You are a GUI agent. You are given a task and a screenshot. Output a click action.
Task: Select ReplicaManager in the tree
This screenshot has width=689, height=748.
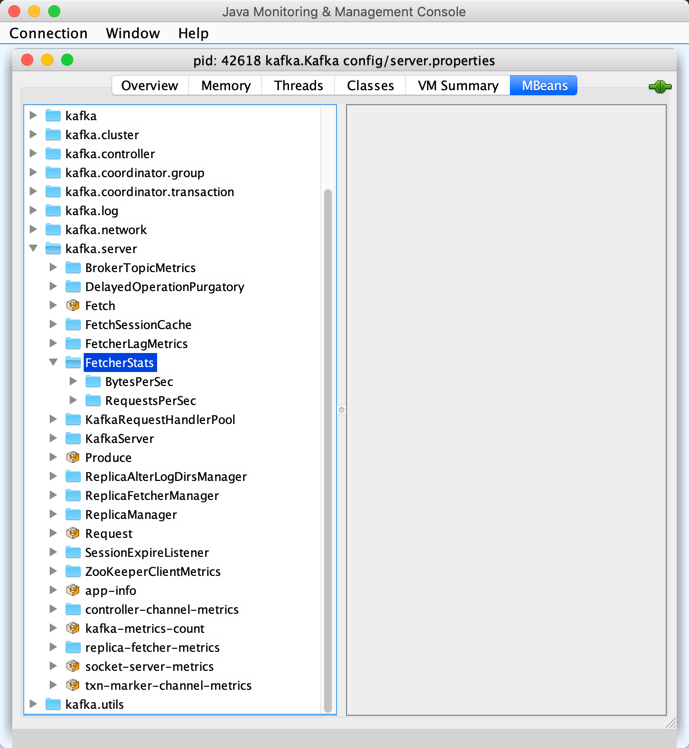130,515
